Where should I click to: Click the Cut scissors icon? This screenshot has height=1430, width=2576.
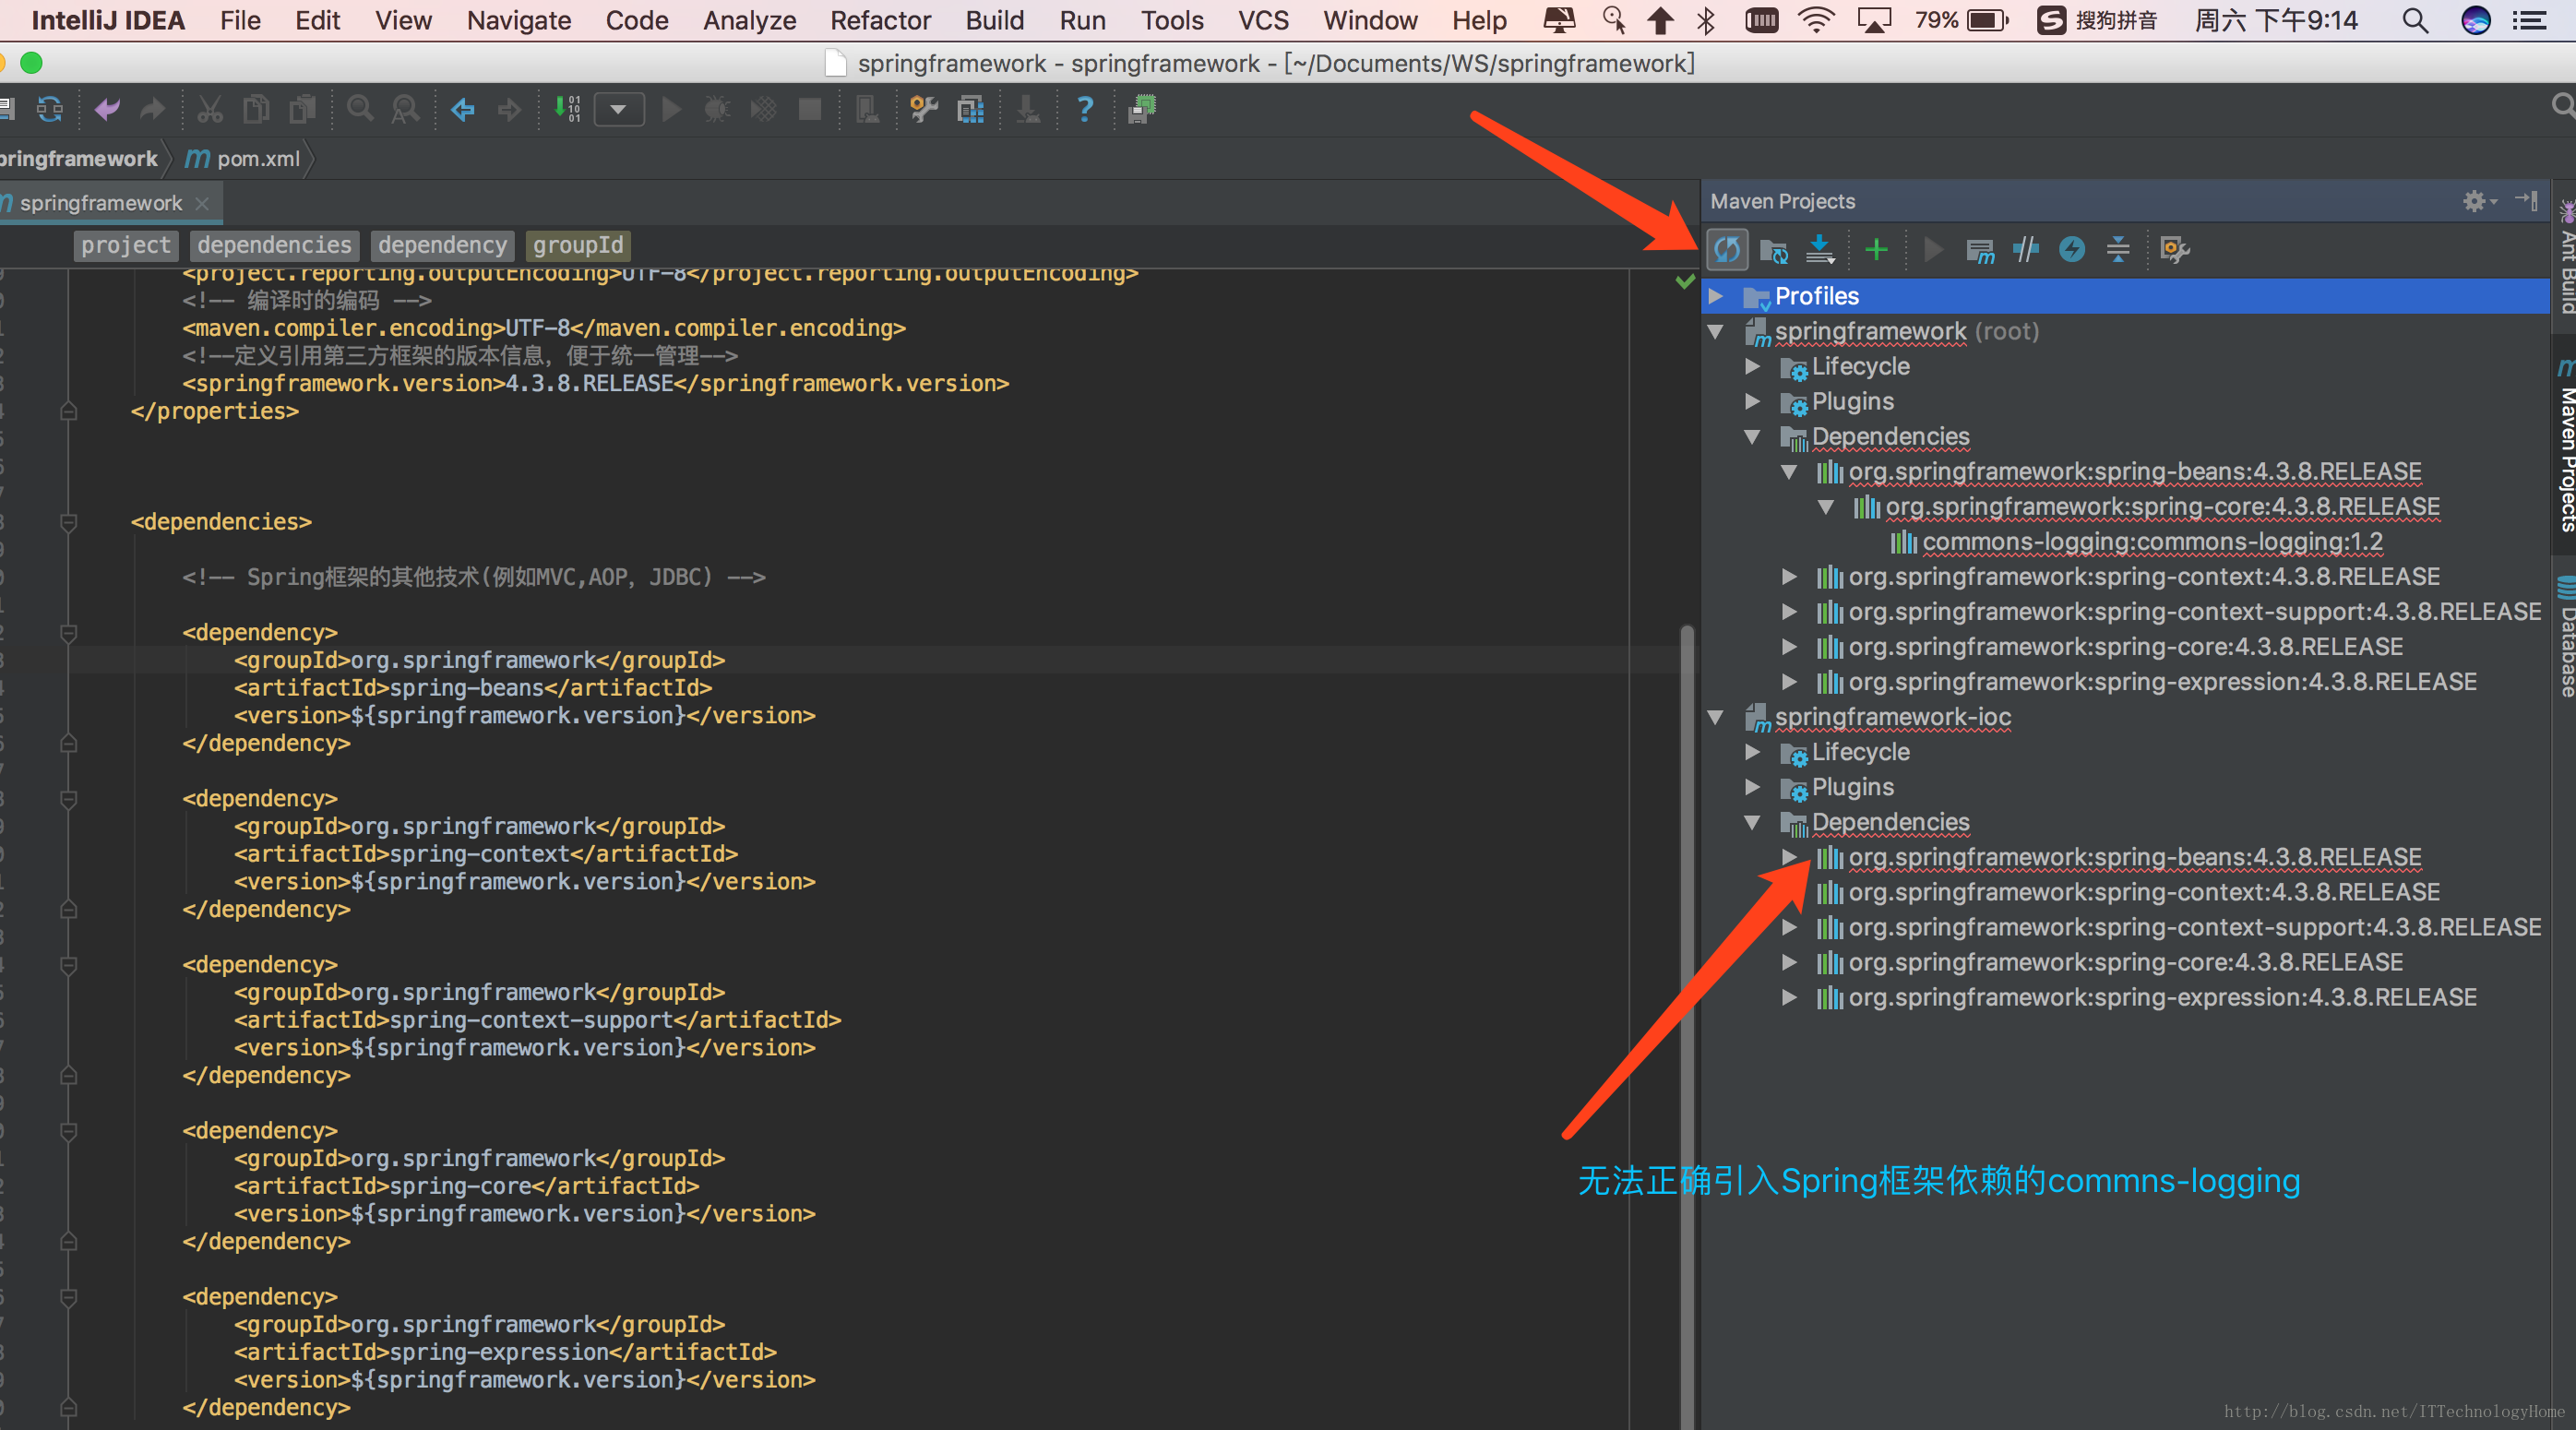click(209, 109)
